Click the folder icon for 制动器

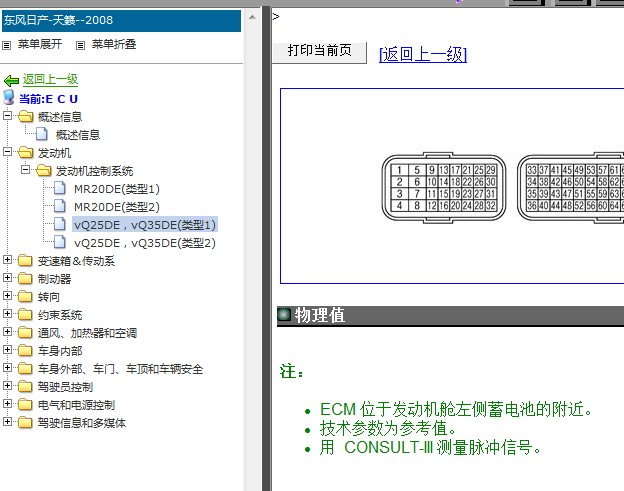pos(25,278)
